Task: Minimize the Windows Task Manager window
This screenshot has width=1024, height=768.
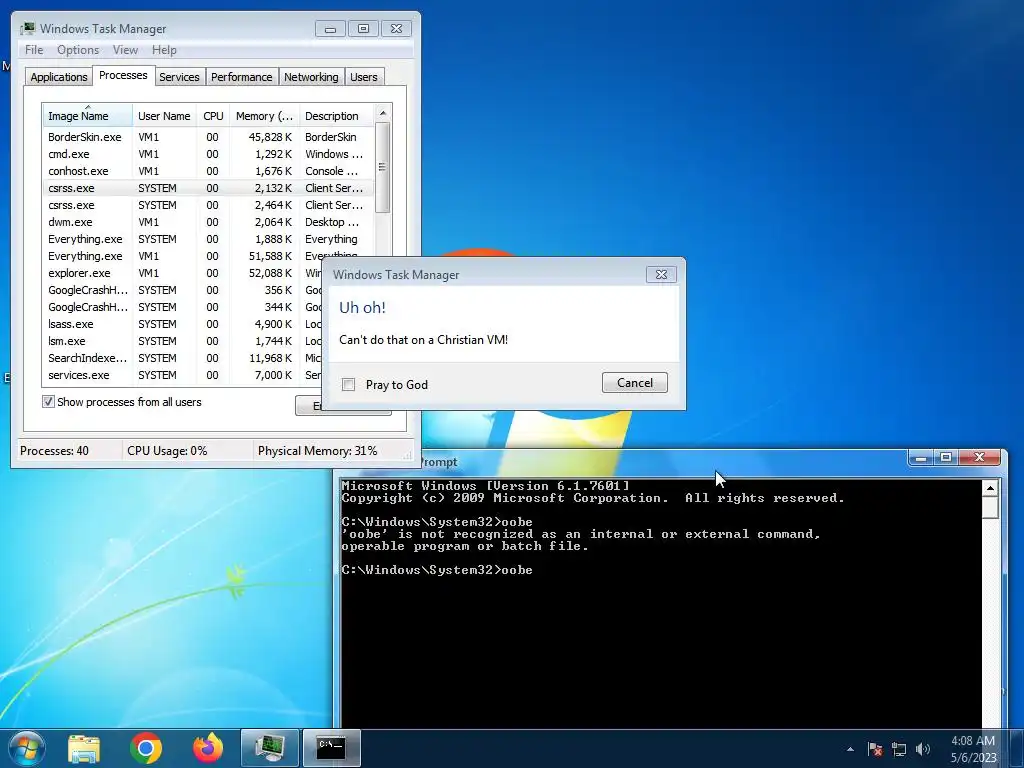Action: click(330, 29)
